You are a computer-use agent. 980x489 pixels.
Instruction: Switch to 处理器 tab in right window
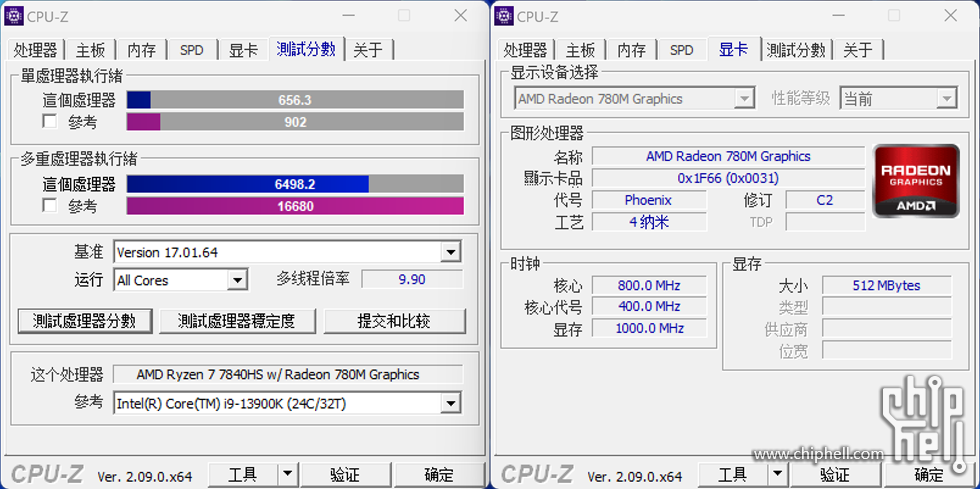(x=525, y=50)
